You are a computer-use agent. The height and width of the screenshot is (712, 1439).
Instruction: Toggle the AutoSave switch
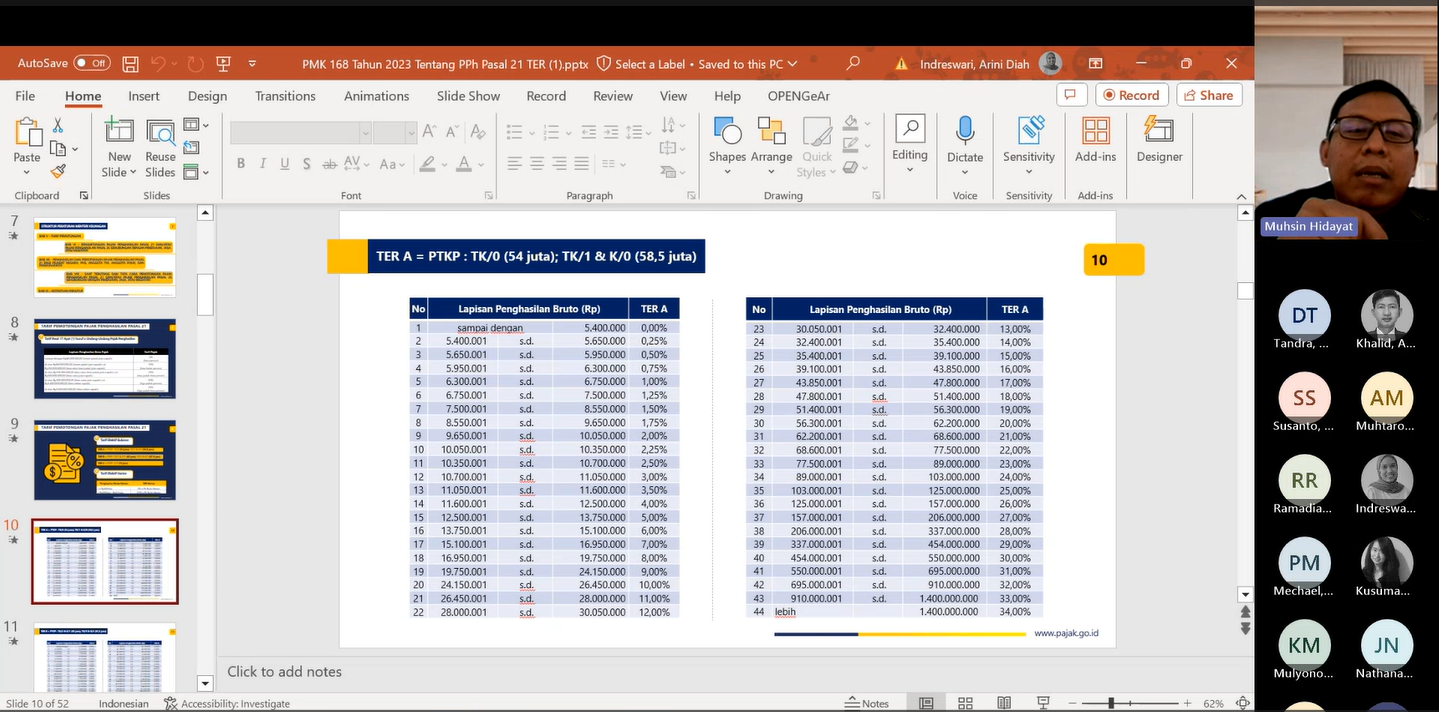pos(92,63)
